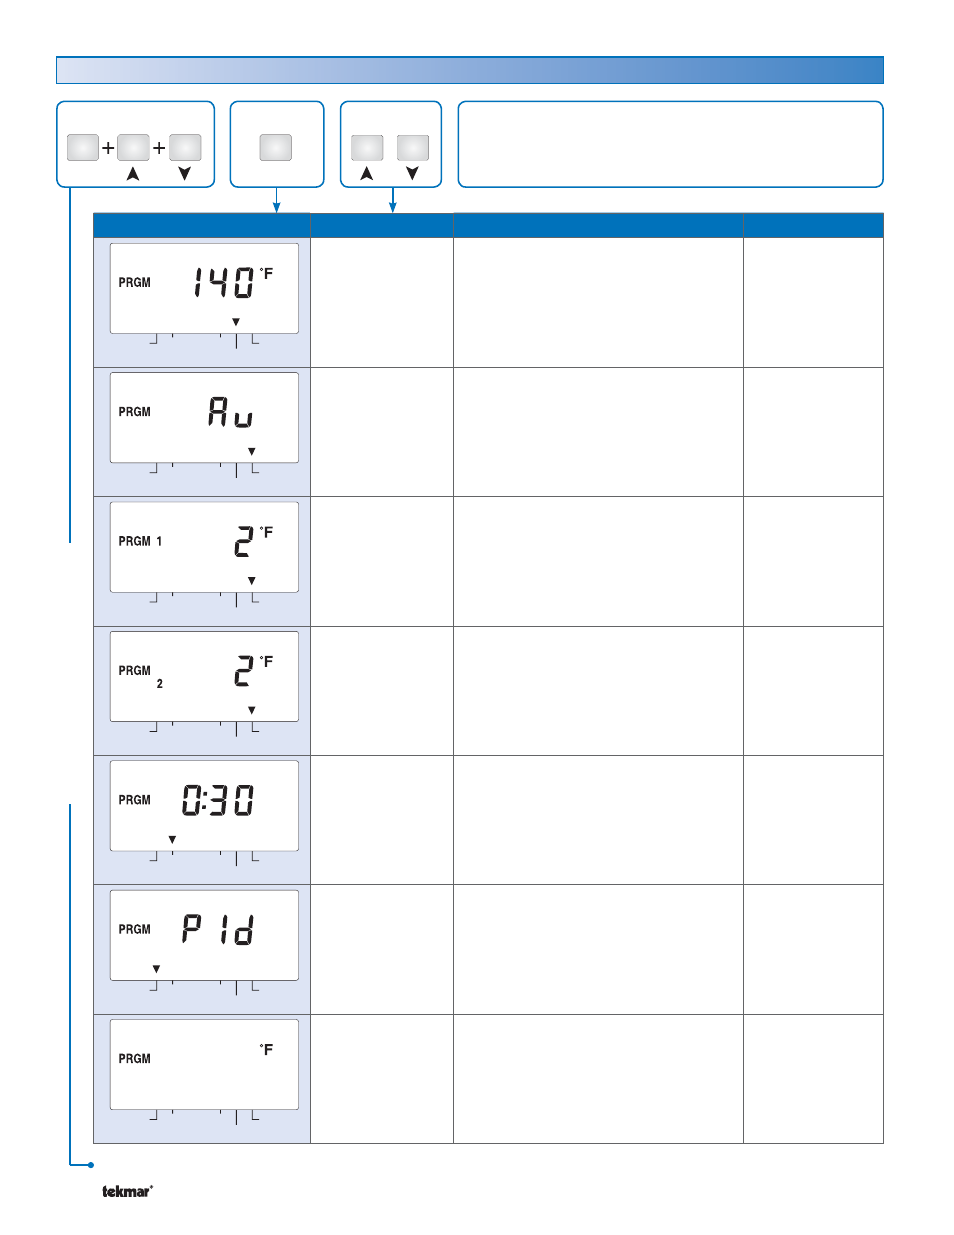Click the down-arrow button in the three-button combination
The width and height of the screenshot is (954, 1235).
click(185, 147)
